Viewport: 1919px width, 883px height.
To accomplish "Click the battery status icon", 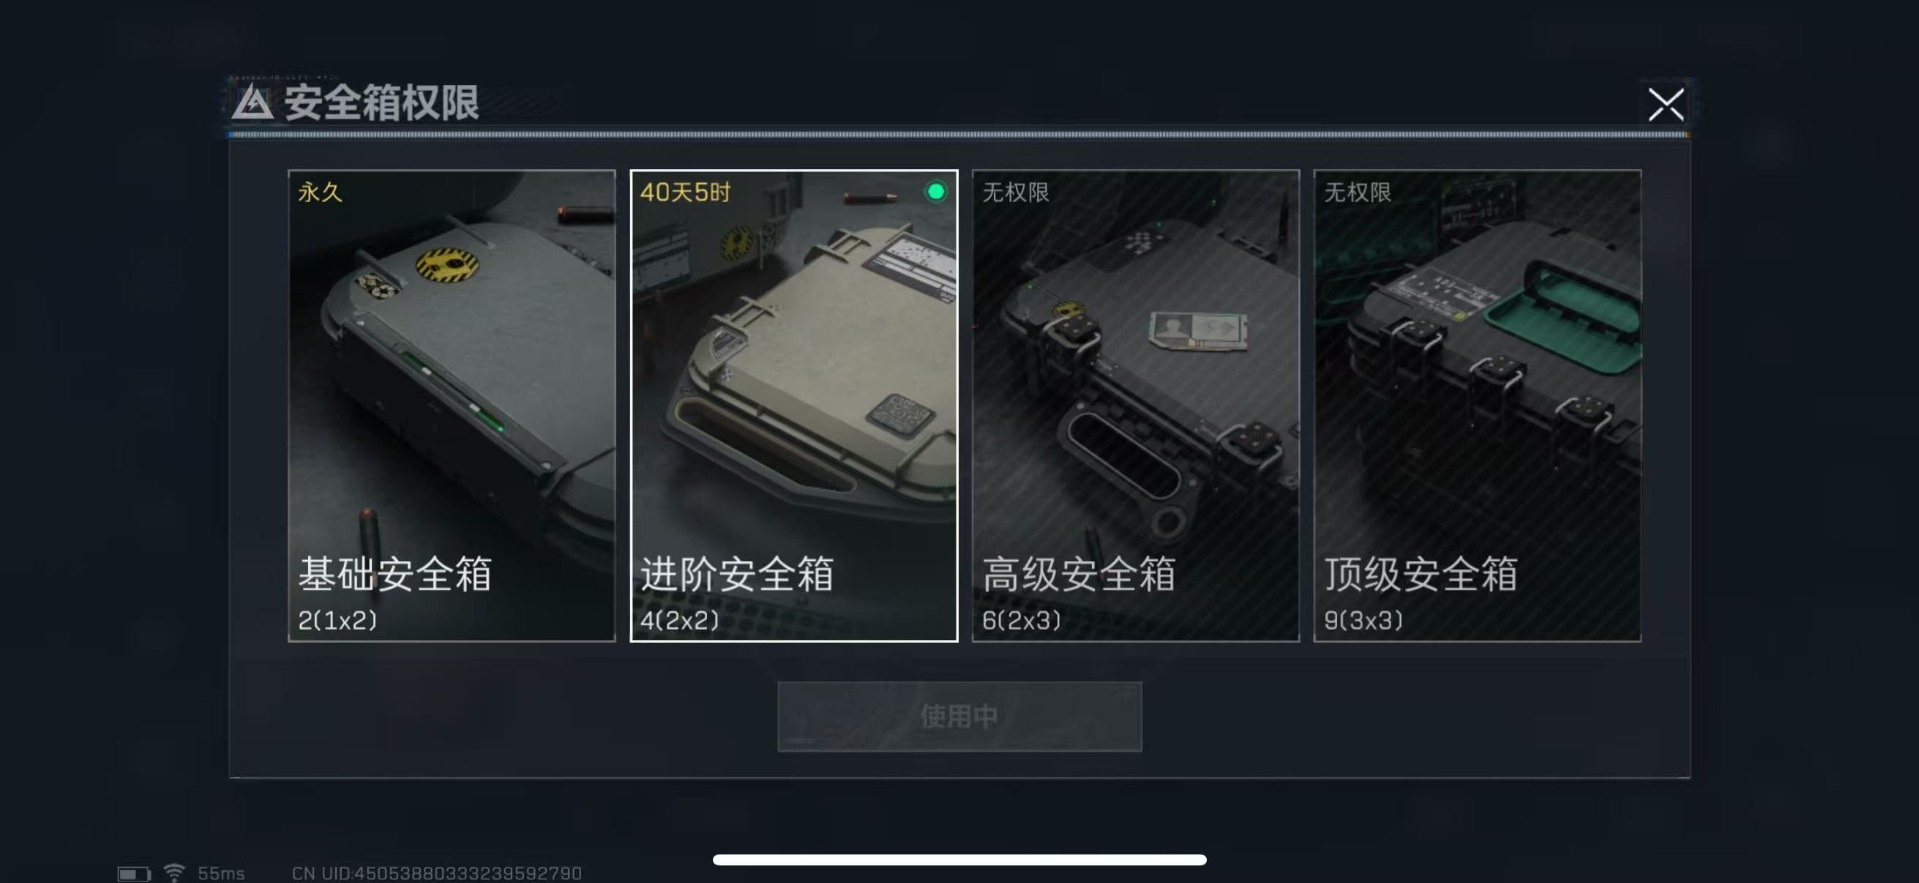I will click(x=134, y=874).
